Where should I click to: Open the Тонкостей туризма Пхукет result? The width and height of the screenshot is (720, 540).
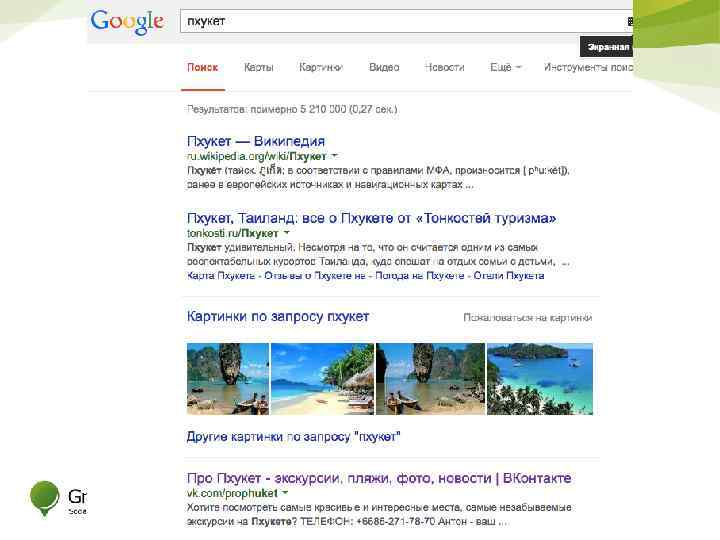click(x=371, y=218)
